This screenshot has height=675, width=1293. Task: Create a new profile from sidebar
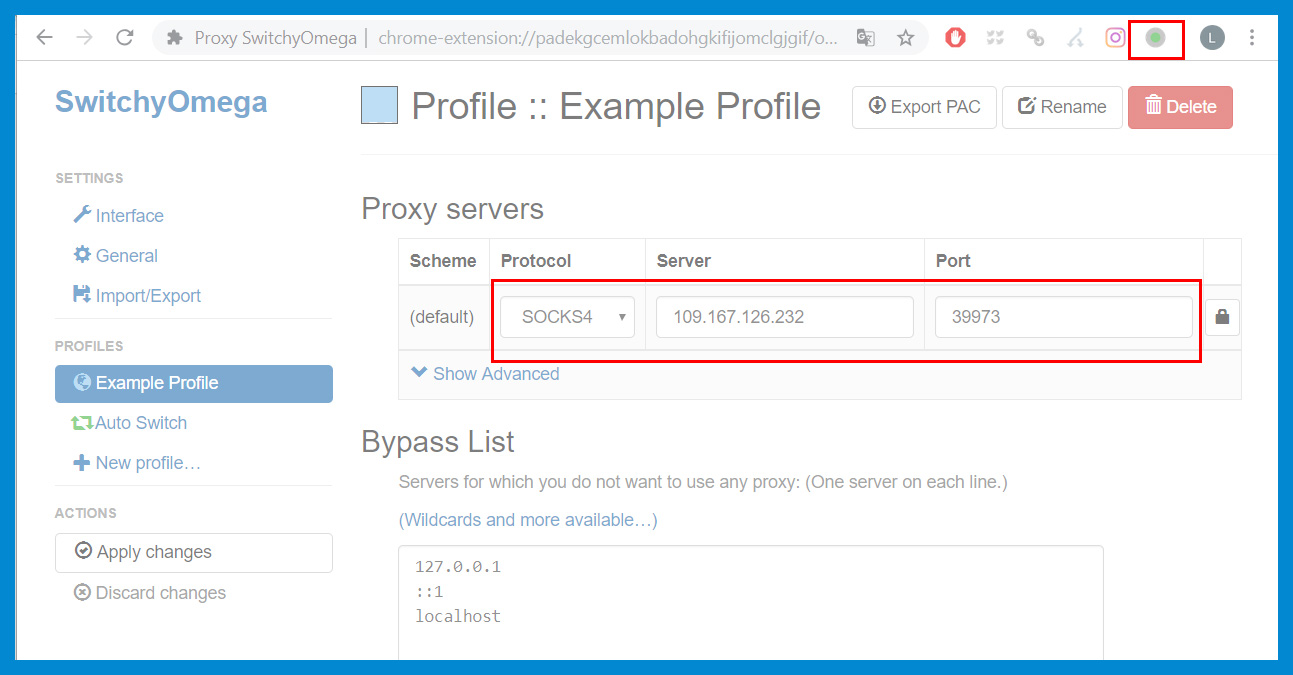137,463
